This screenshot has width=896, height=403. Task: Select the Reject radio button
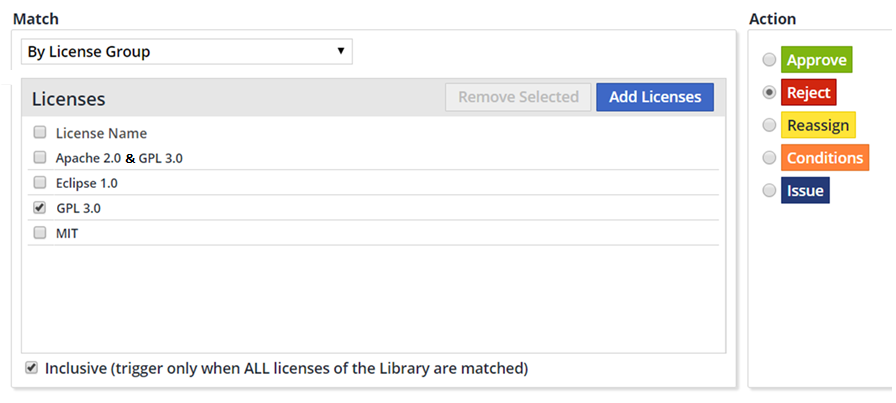click(x=769, y=92)
